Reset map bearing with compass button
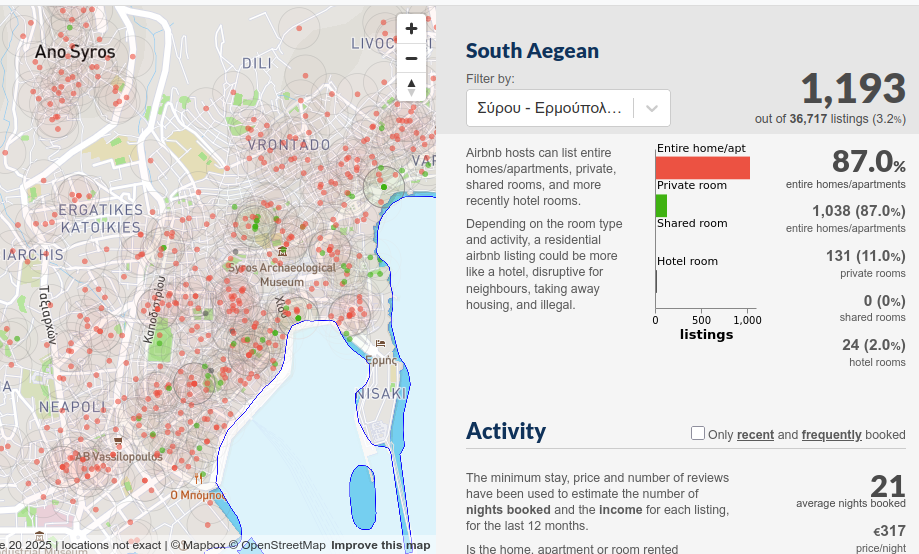 coord(411,88)
